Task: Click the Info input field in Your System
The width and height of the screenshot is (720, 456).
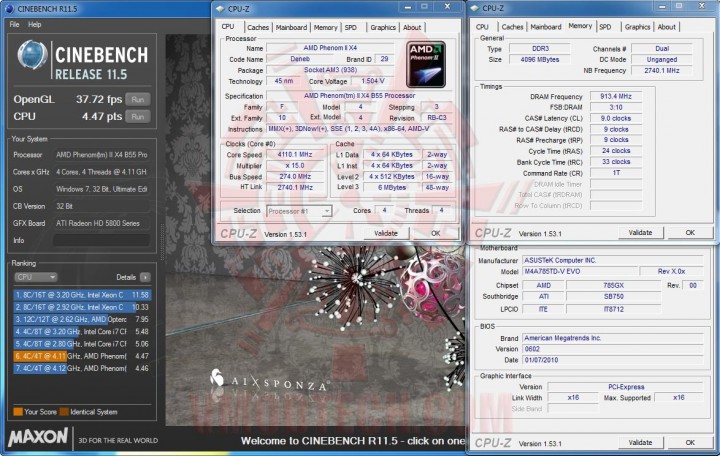Action: (x=101, y=240)
